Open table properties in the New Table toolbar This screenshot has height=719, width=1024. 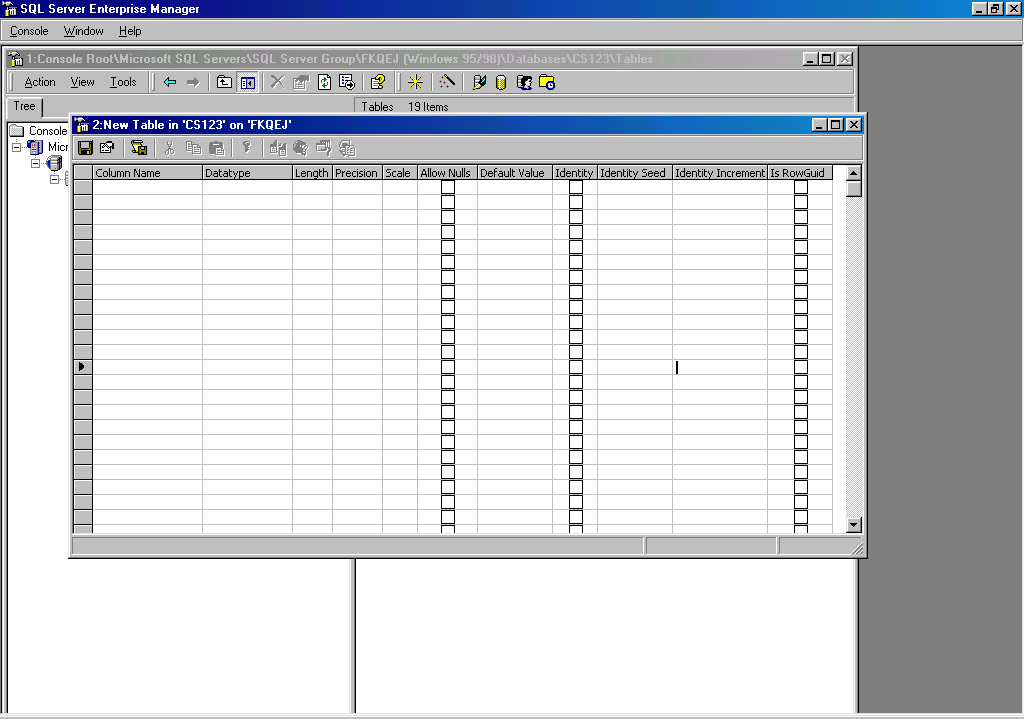coord(107,148)
